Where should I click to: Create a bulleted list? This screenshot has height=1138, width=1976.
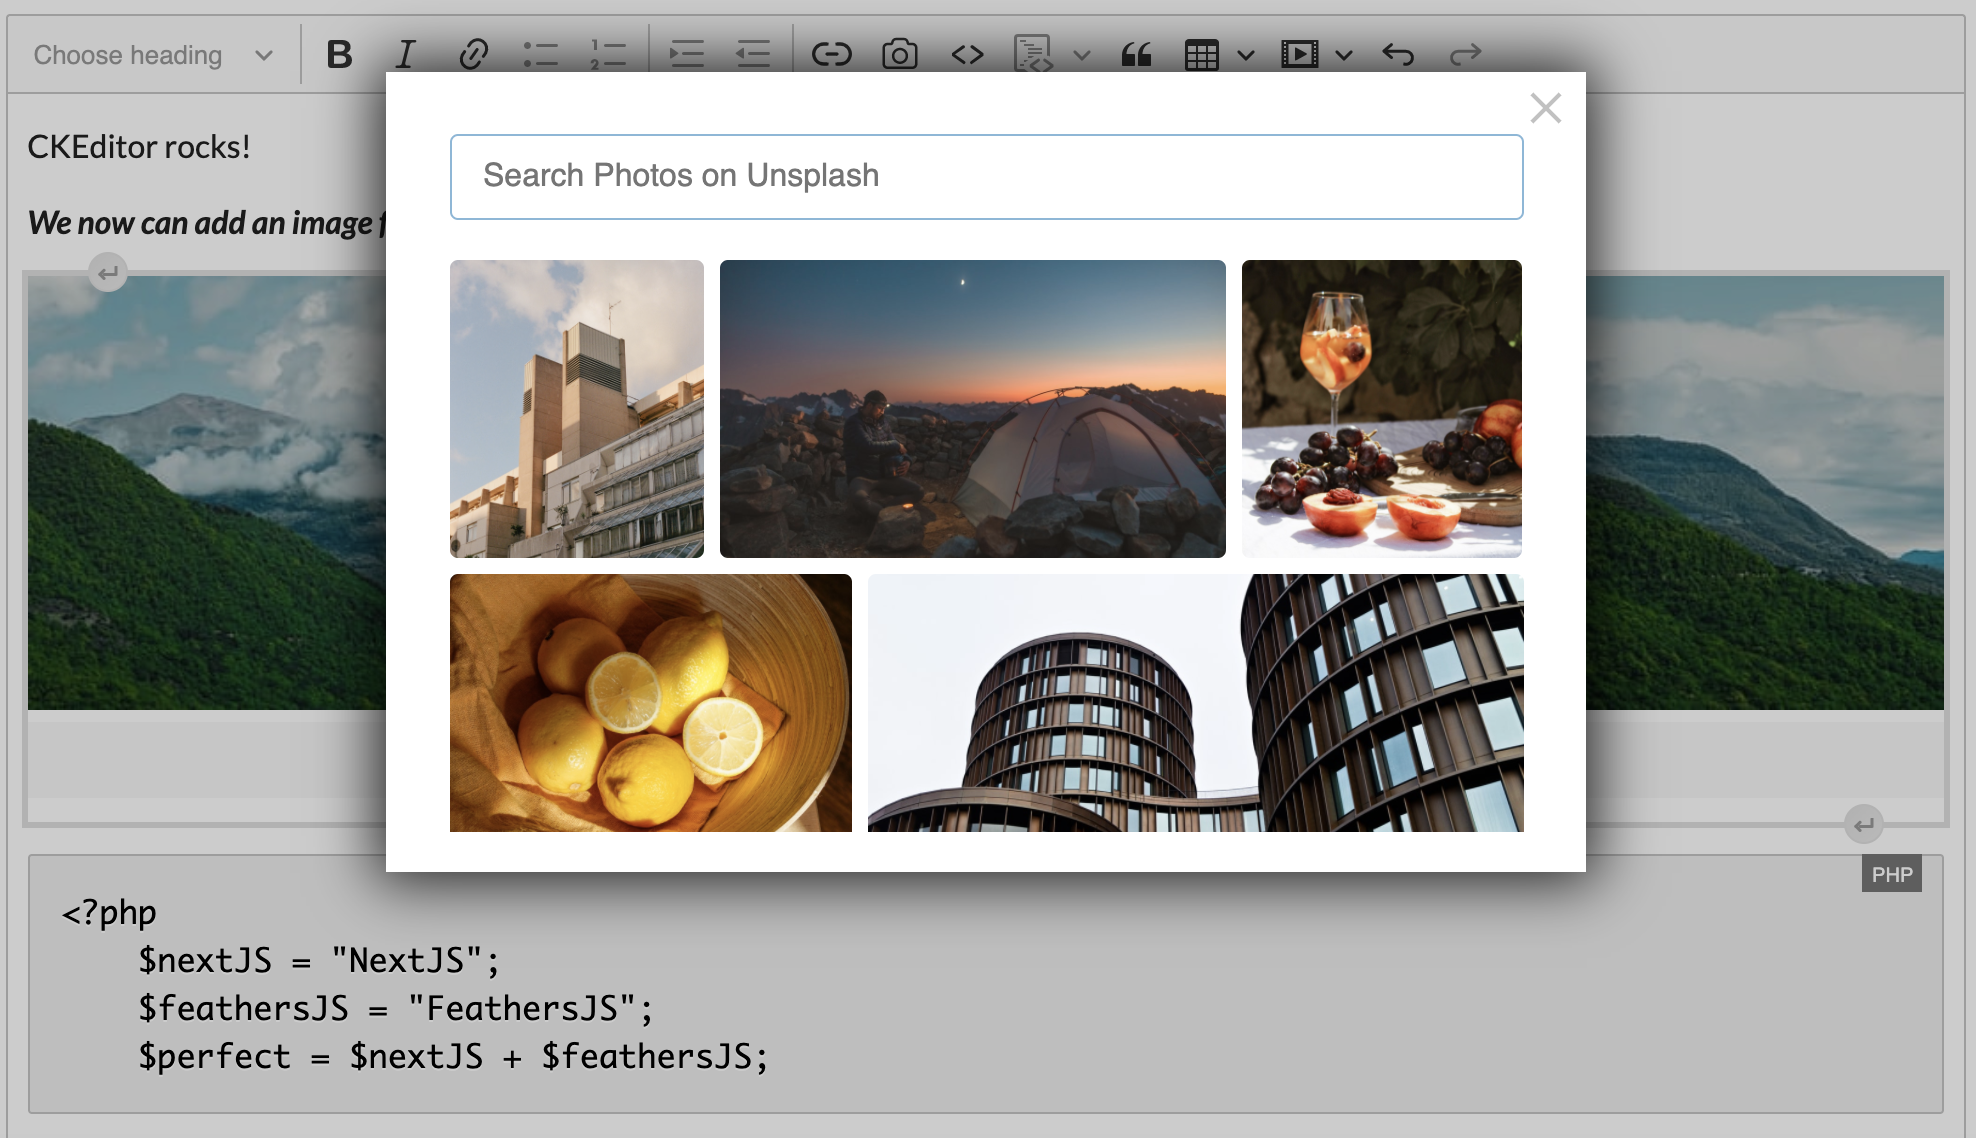[540, 54]
